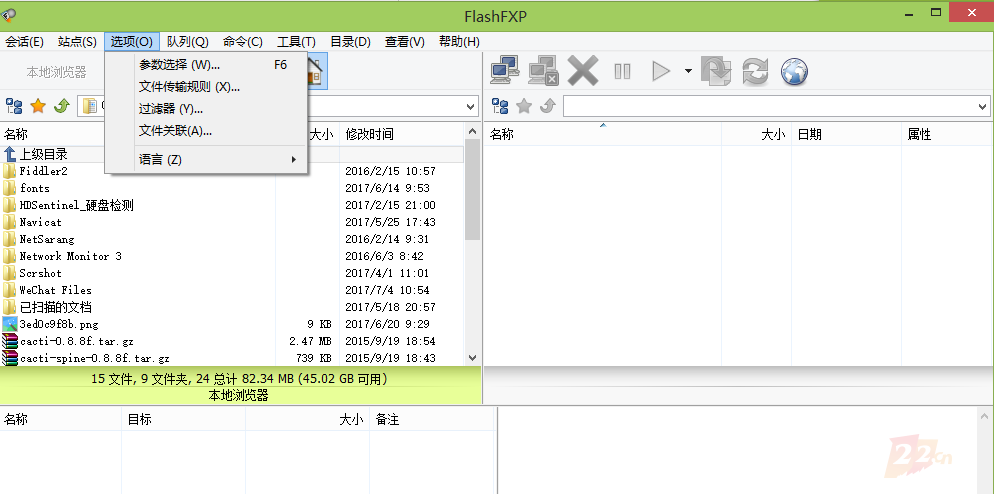Click local list scrollbar down arrow
This screenshot has height=494, width=994.
tap(472, 358)
